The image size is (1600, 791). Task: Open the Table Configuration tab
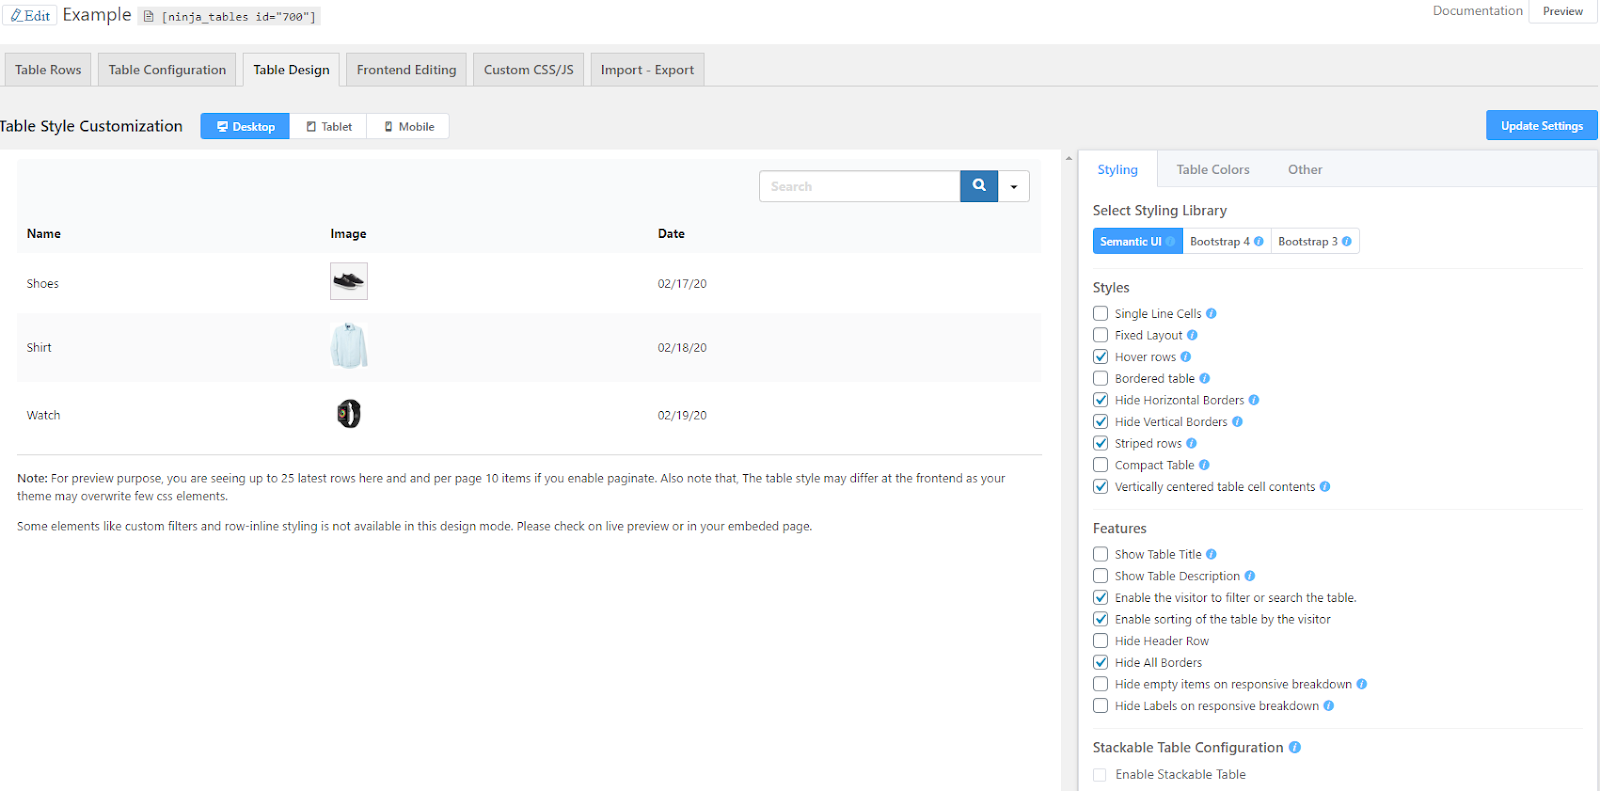(x=167, y=70)
